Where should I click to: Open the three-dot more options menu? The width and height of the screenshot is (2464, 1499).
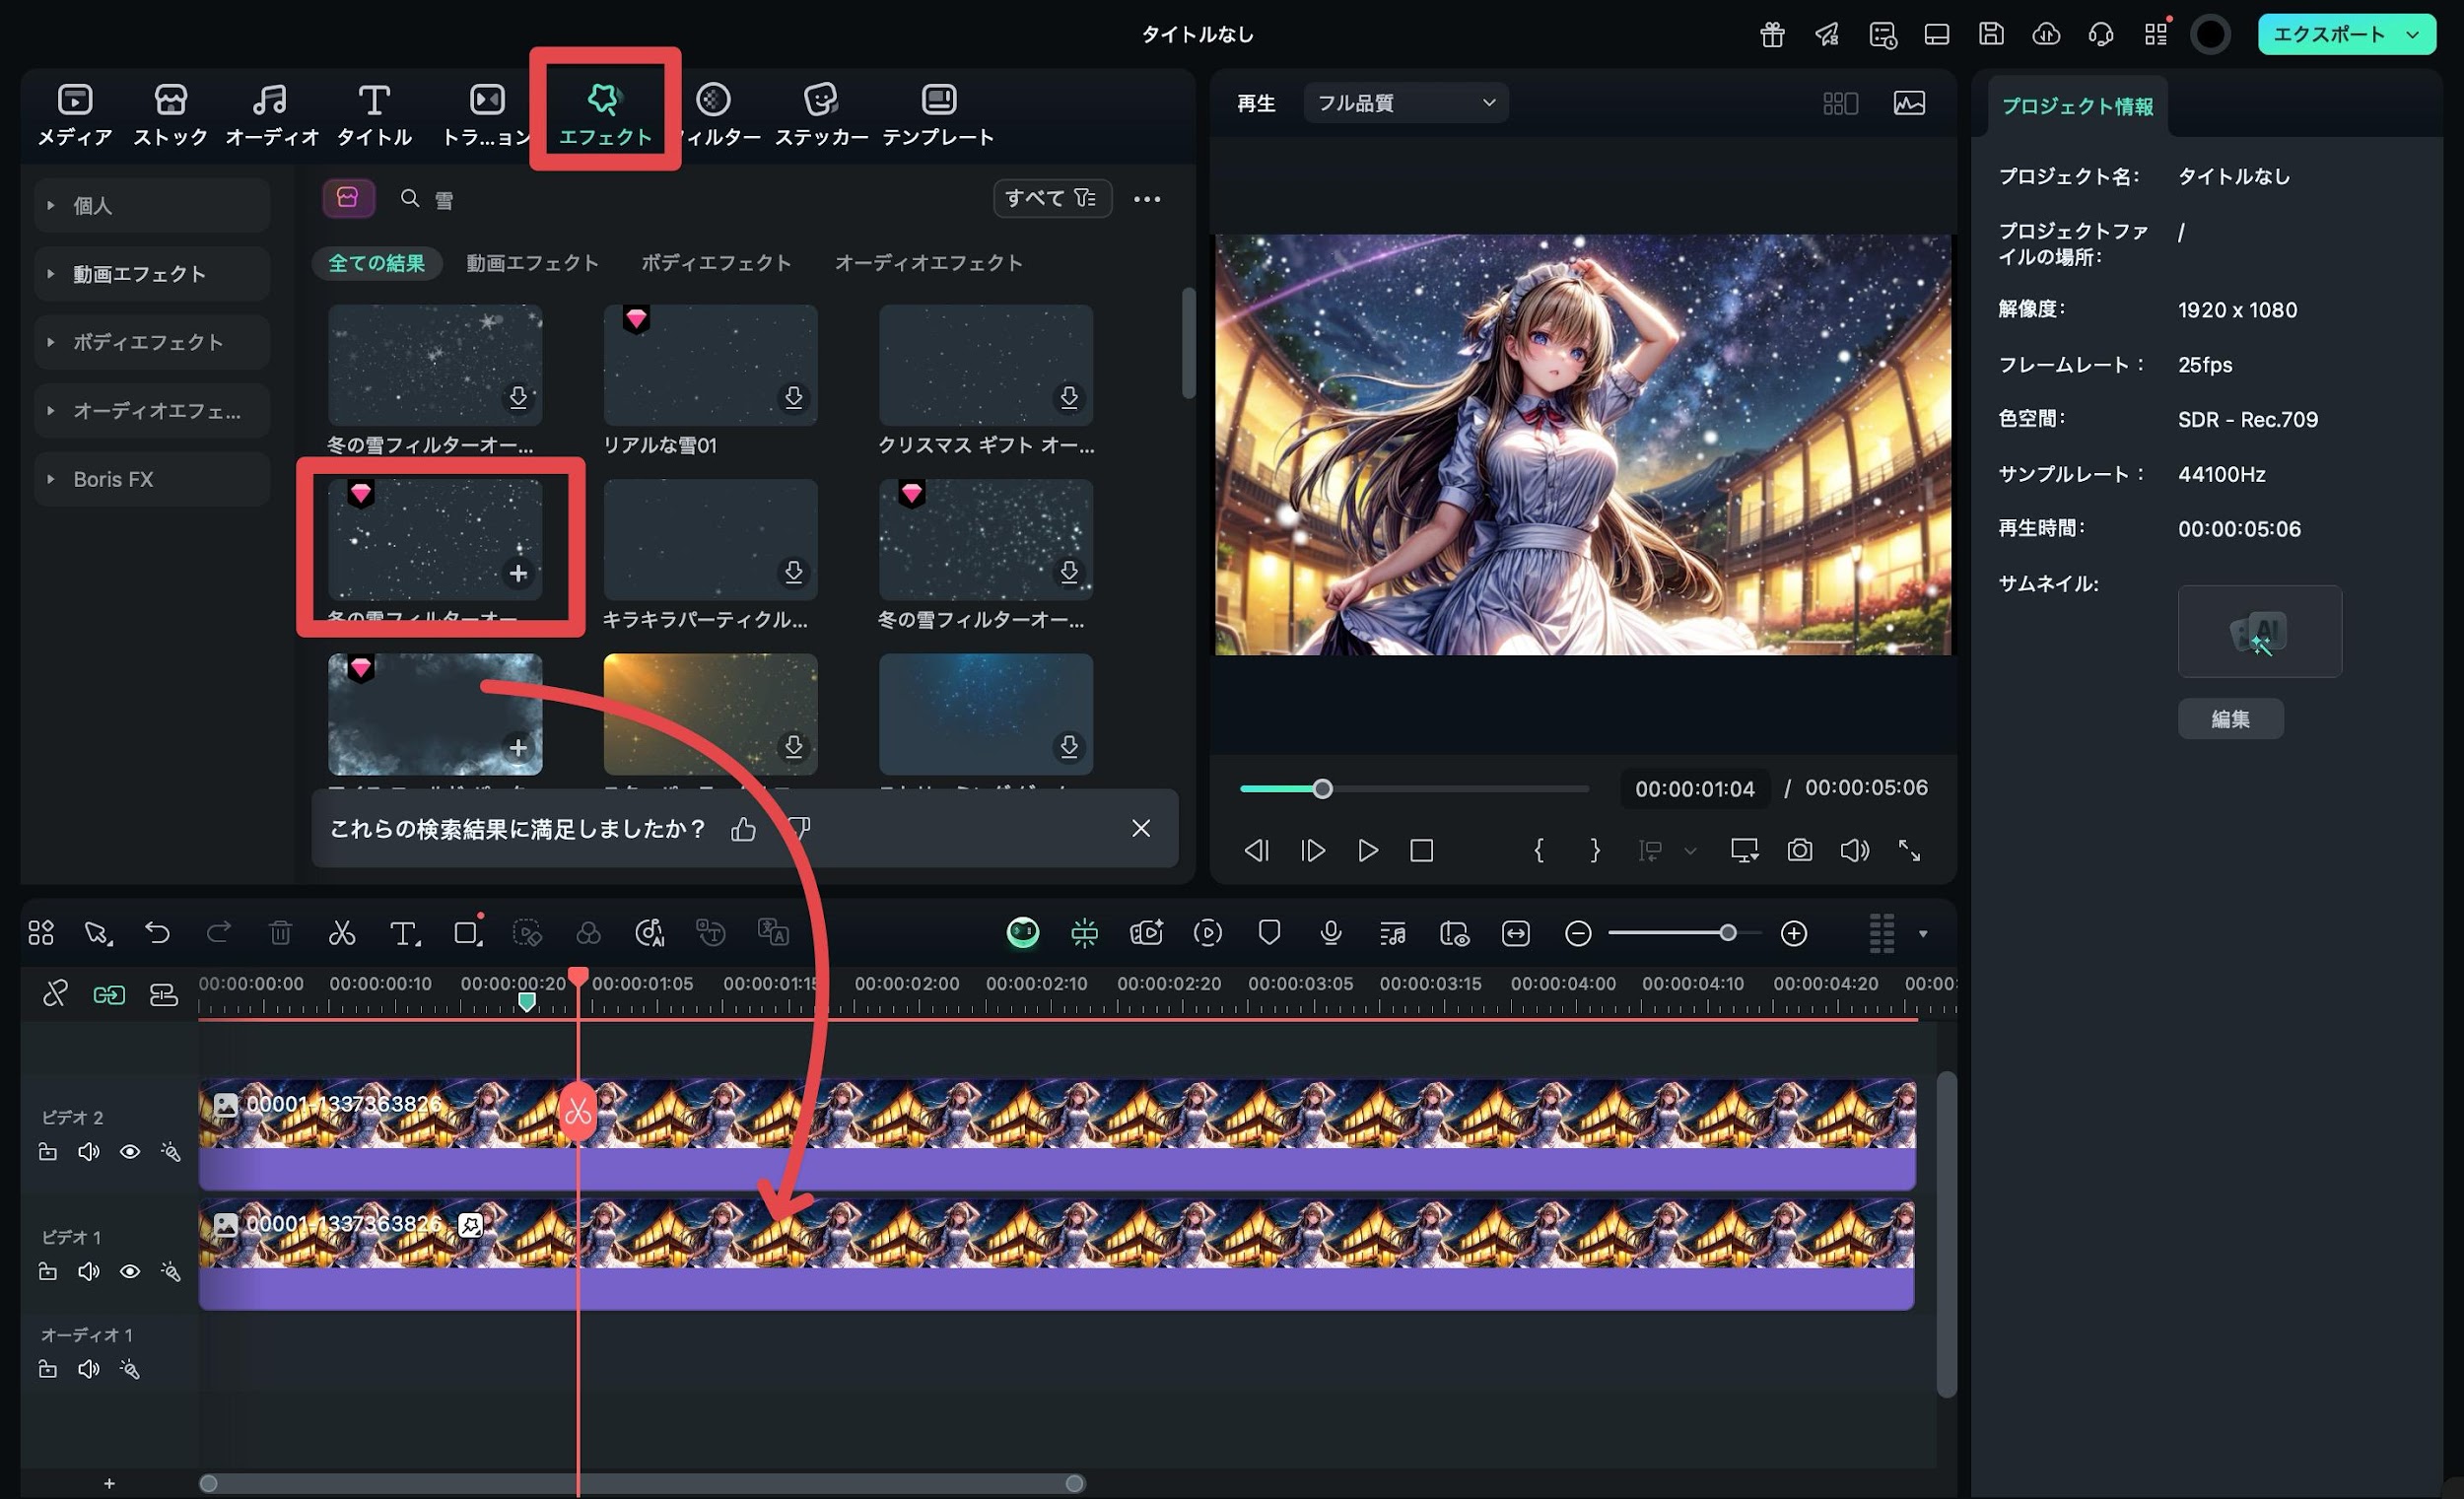coord(1147,199)
